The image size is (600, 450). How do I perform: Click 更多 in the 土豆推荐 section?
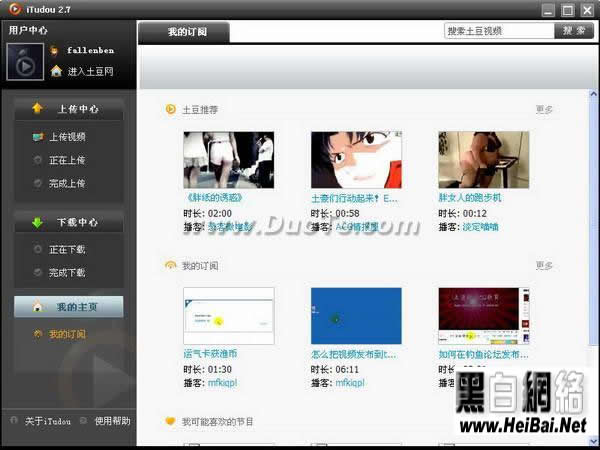[x=544, y=109]
